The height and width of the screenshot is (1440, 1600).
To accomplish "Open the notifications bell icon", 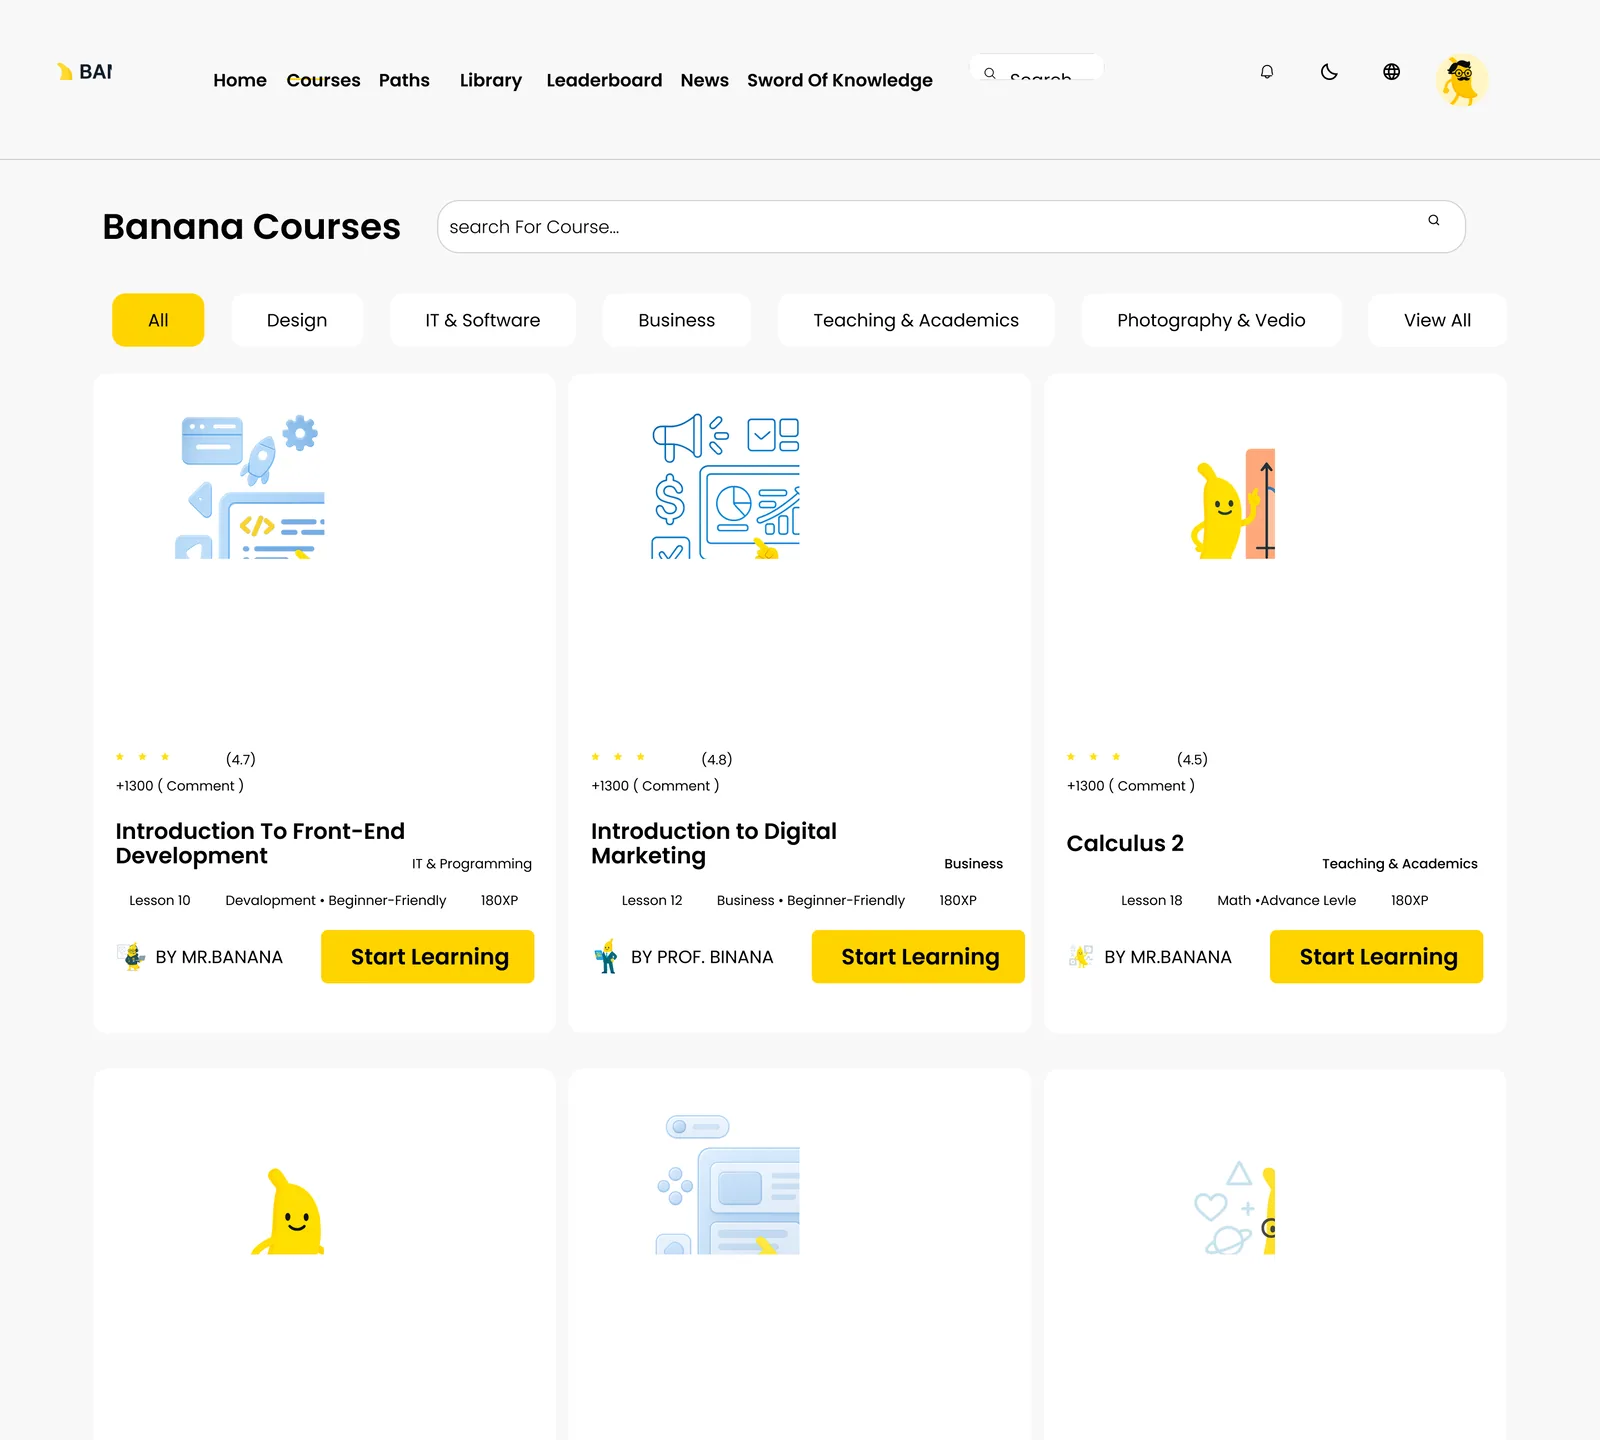I will pos(1267,72).
